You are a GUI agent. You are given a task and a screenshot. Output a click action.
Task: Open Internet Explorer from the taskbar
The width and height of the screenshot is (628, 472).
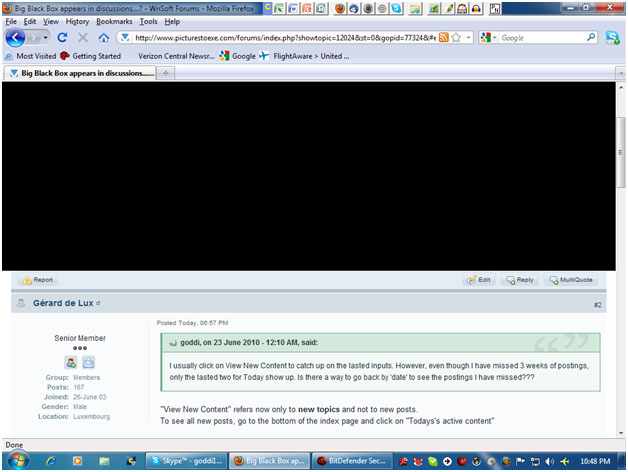(x=51, y=461)
